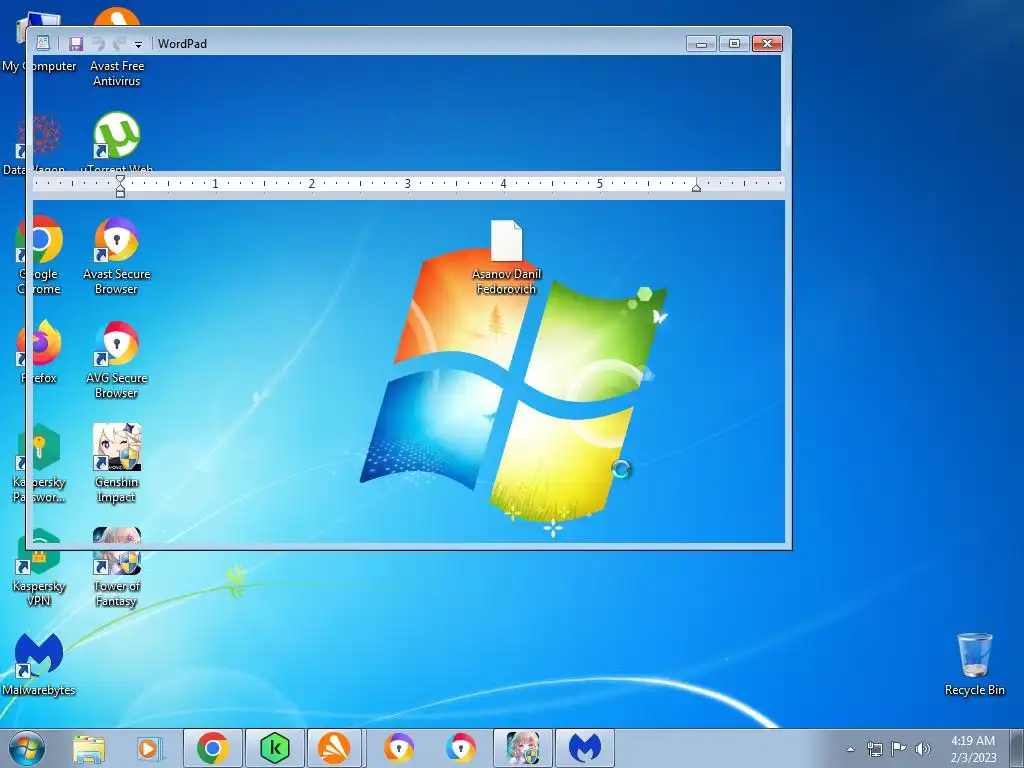Switch to the anime game taskbar button

click(523, 748)
